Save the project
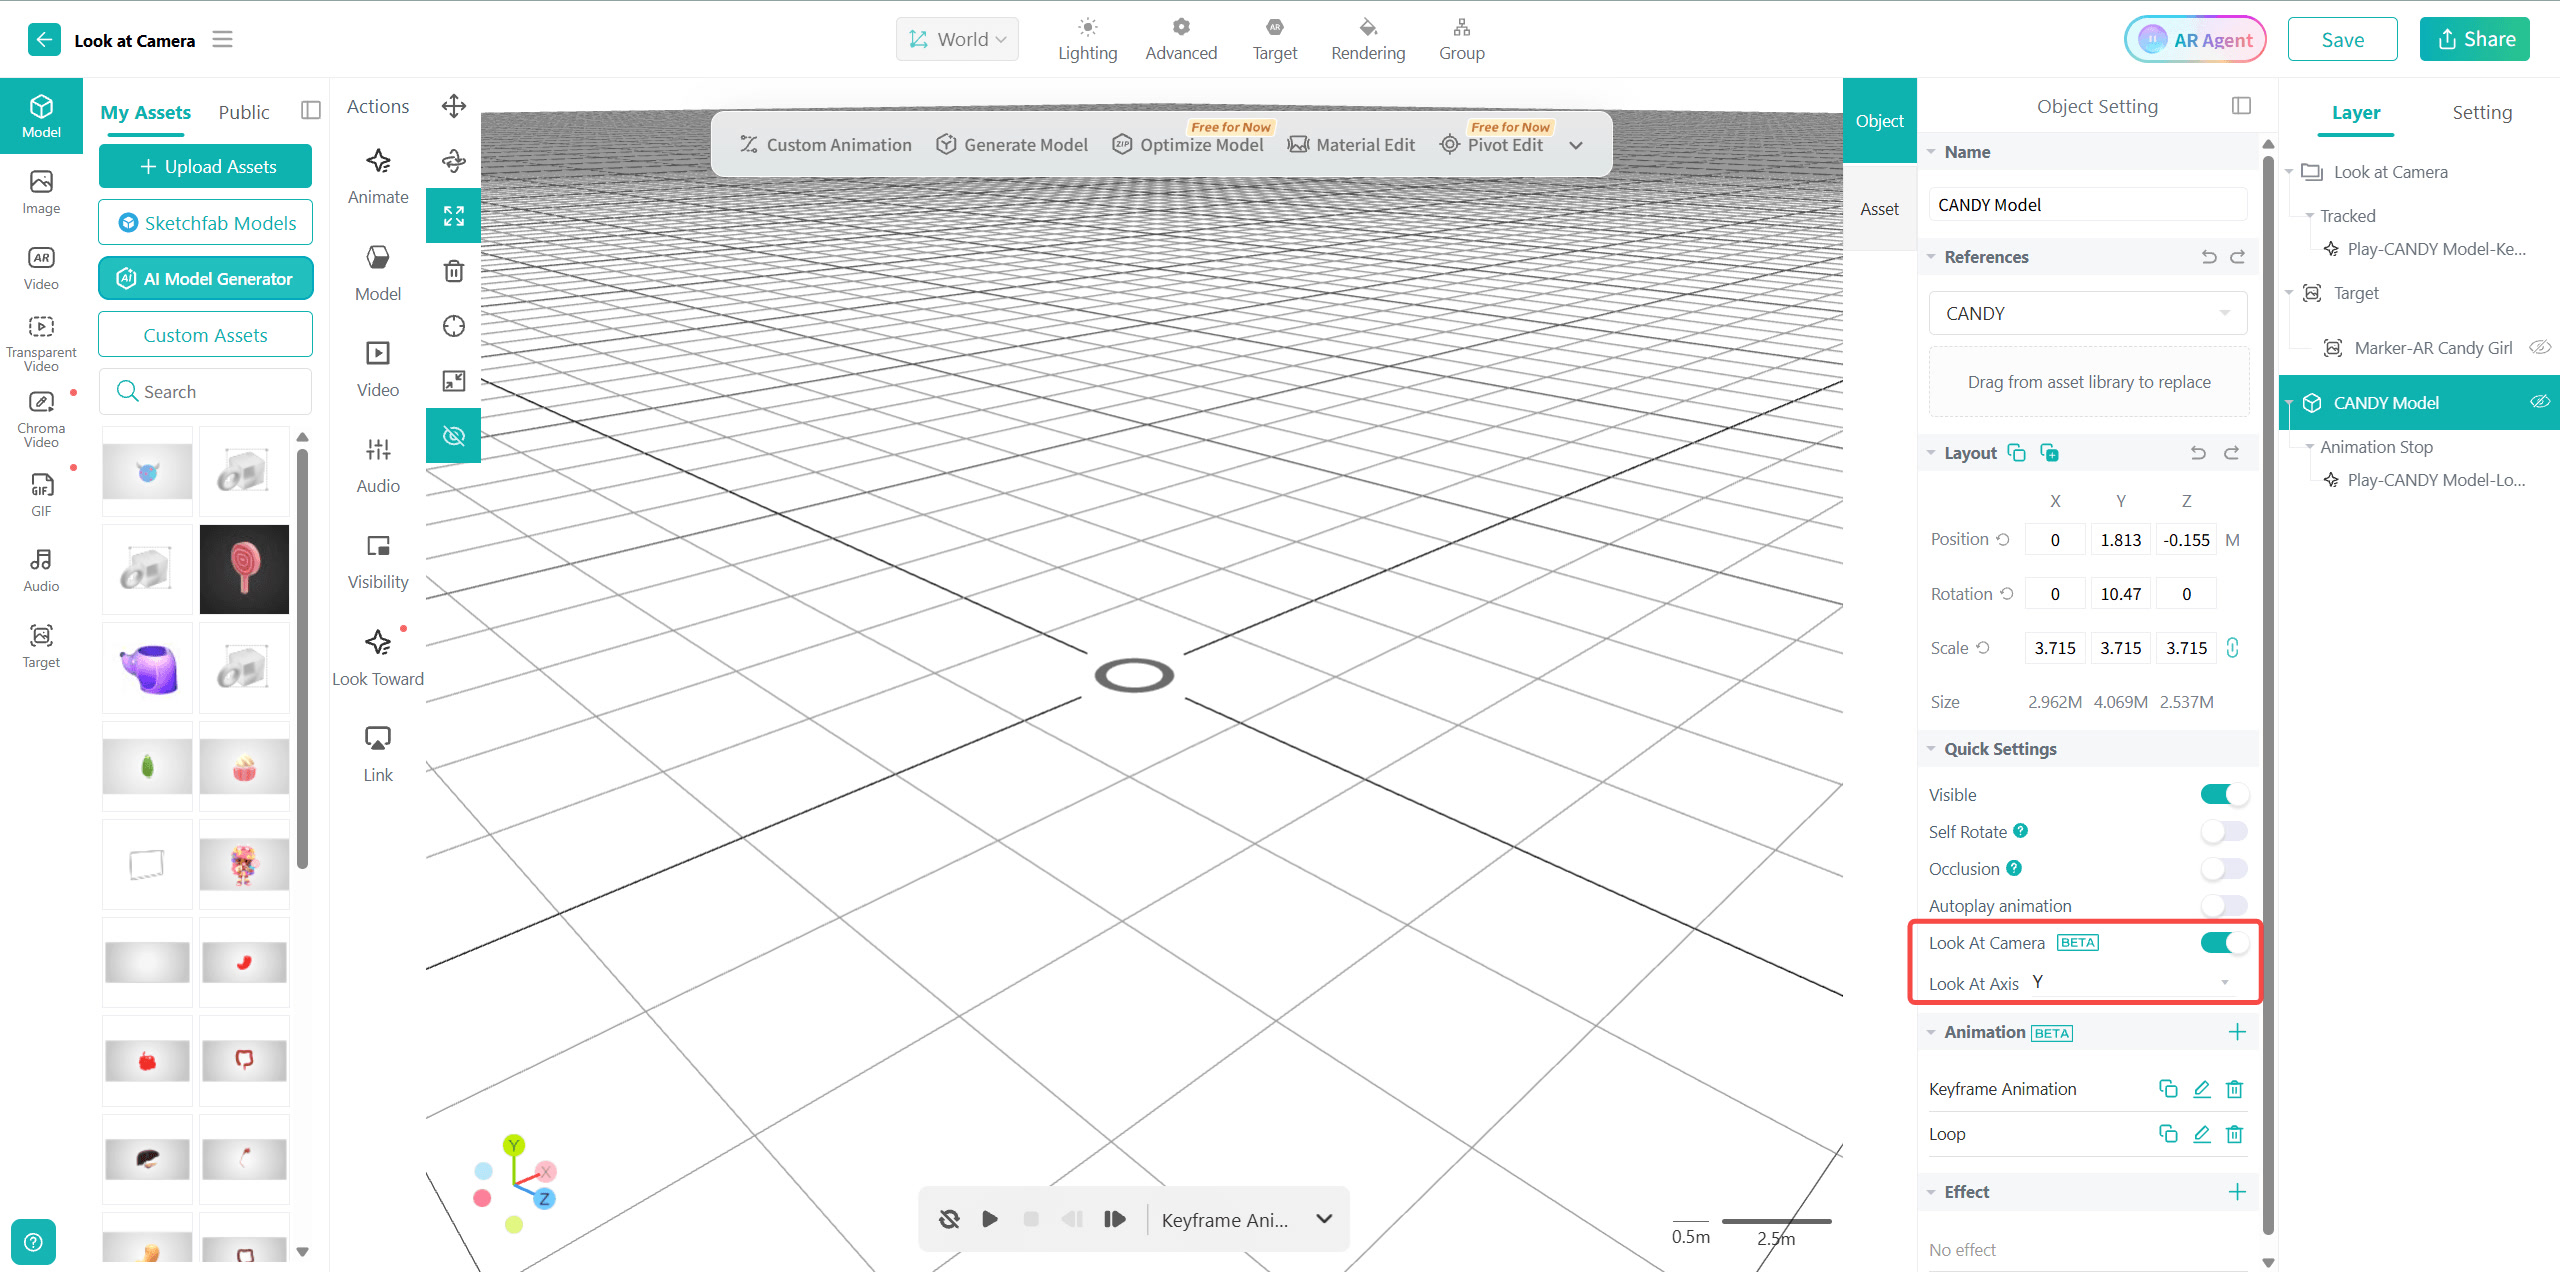The image size is (2560, 1272). click(2342, 39)
